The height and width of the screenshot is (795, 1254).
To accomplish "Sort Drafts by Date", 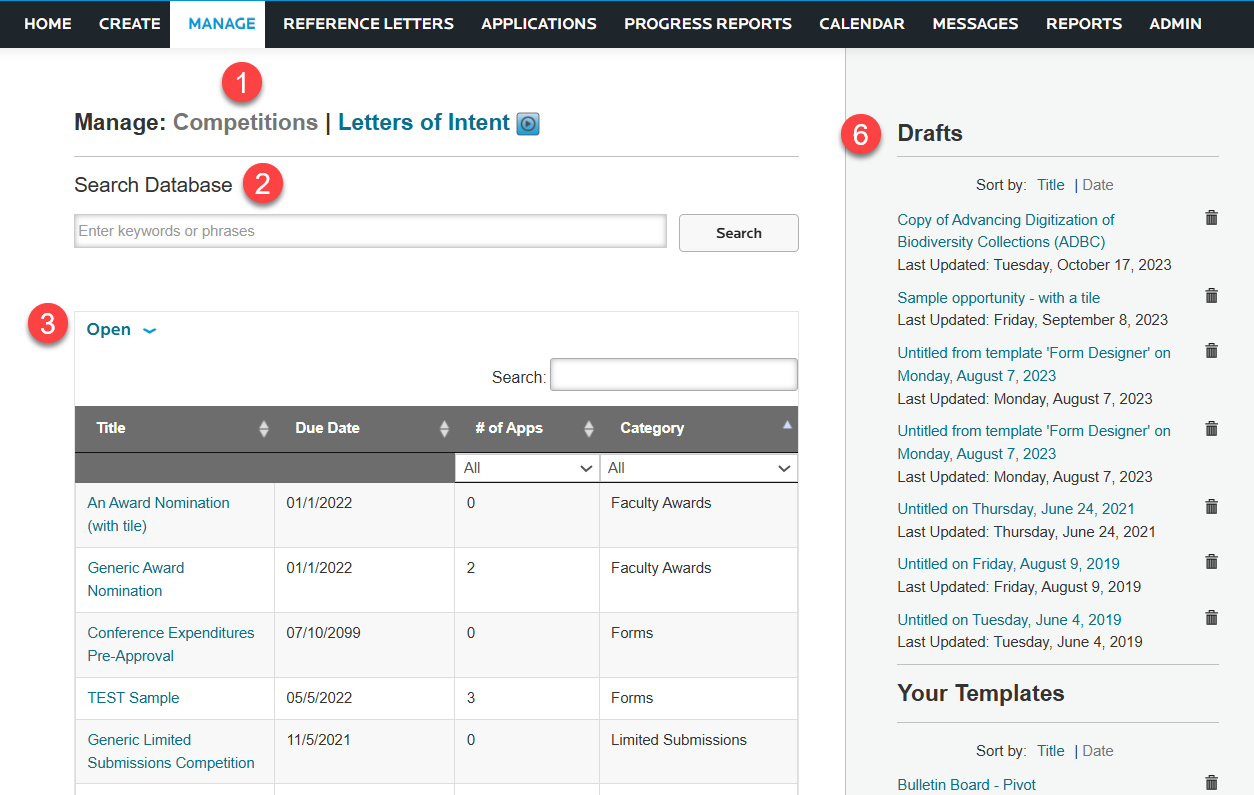I will (x=1098, y=185).
